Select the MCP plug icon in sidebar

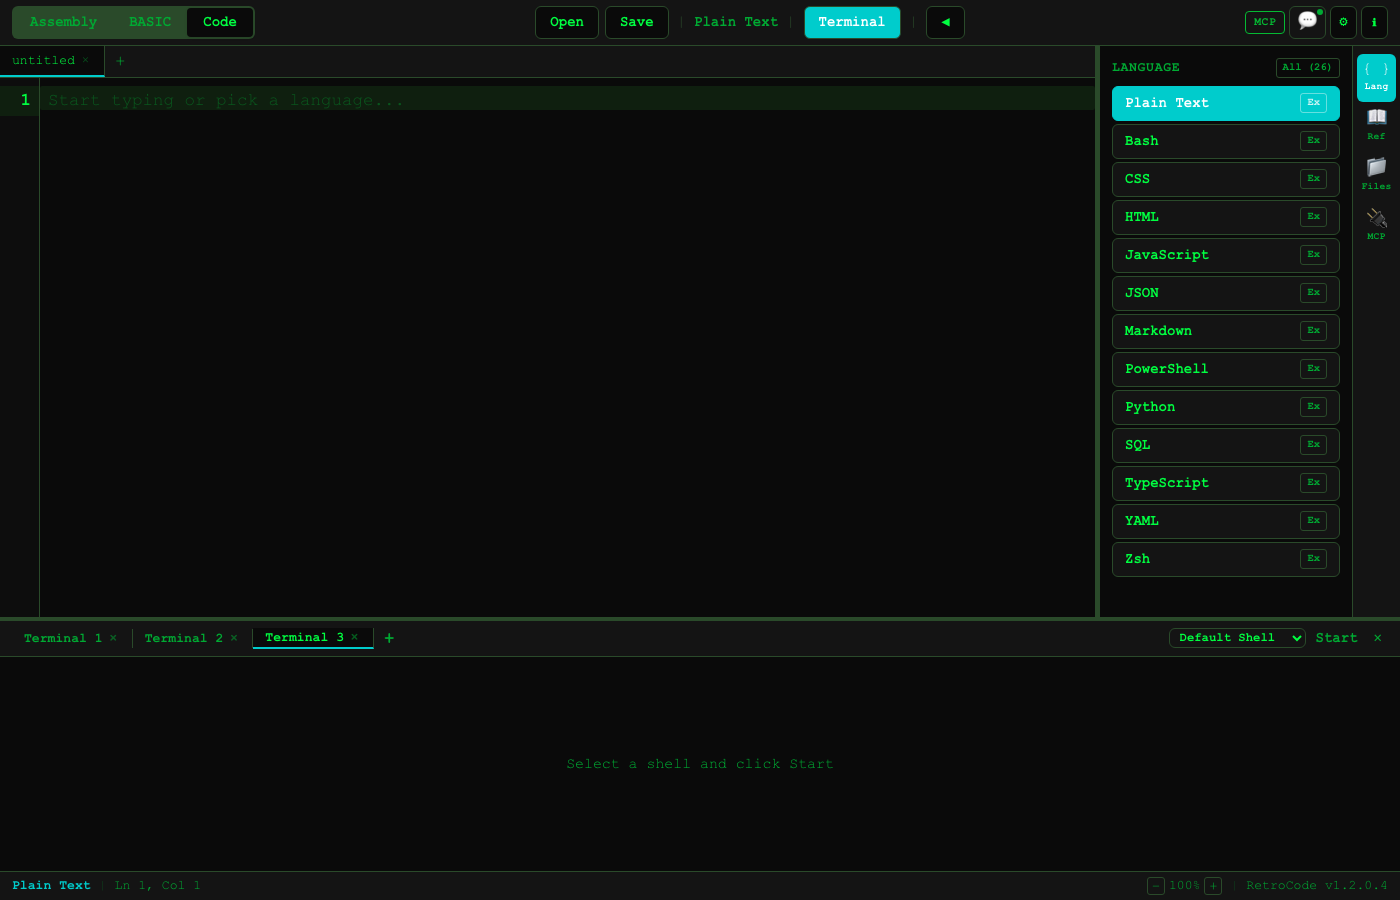(1376, 222)
